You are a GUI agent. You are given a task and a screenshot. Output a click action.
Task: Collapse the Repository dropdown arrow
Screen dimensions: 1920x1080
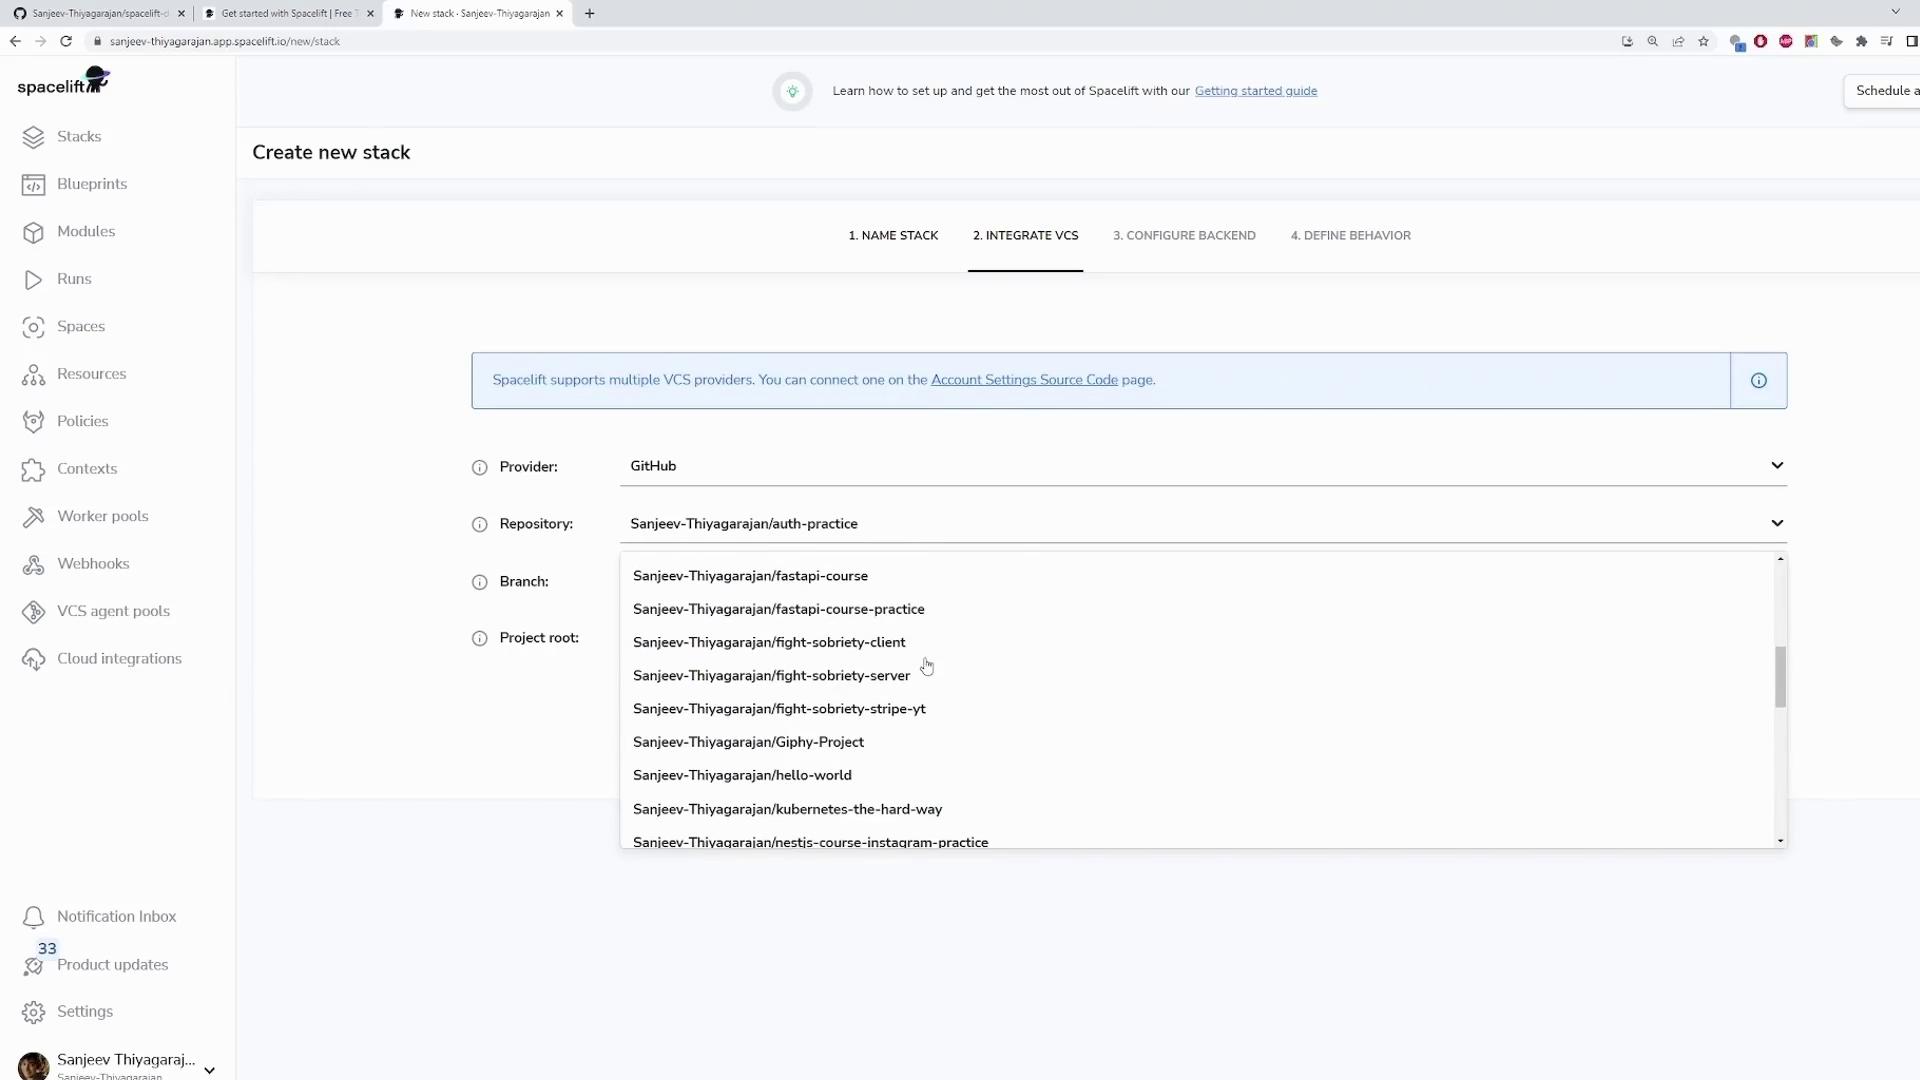[1776, 523]
